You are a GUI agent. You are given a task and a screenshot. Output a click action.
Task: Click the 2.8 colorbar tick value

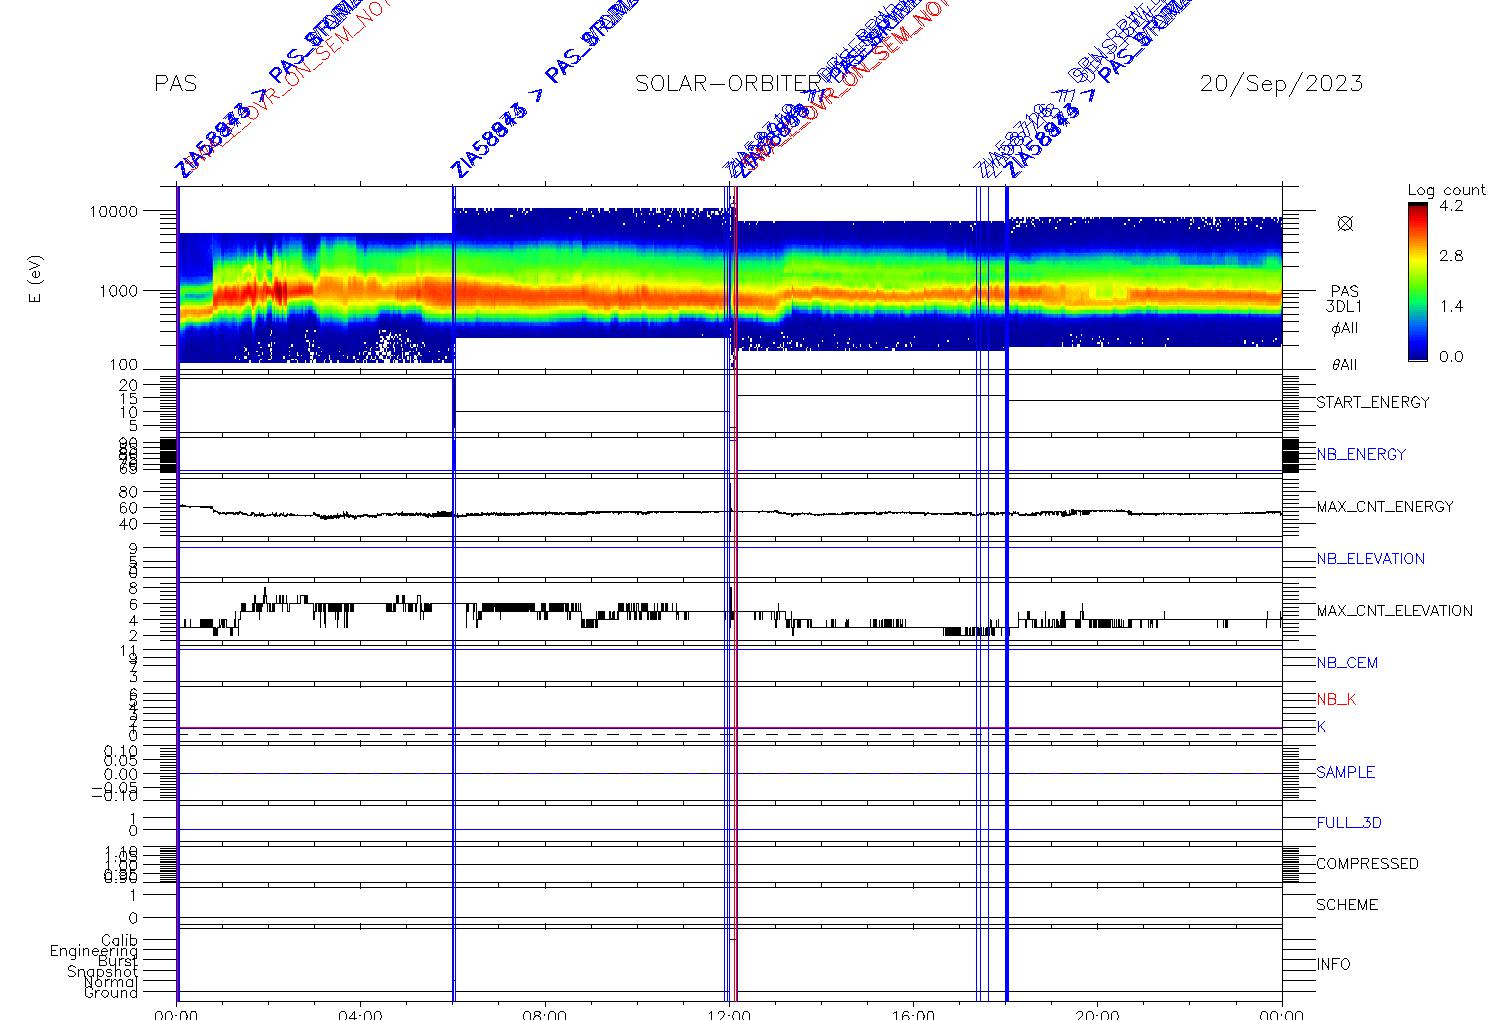pos(1451,256)
